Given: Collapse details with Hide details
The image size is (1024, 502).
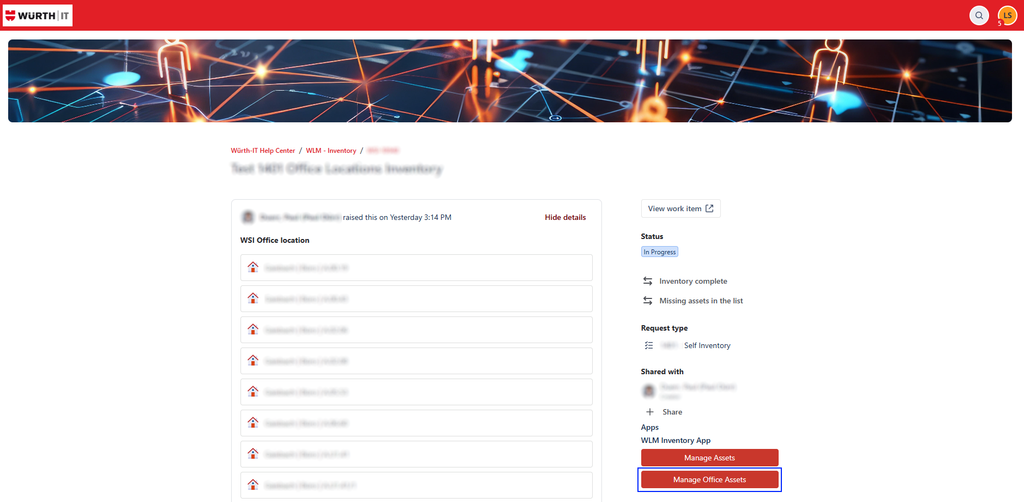Looking at the screenshot, I should pos(565,217).
